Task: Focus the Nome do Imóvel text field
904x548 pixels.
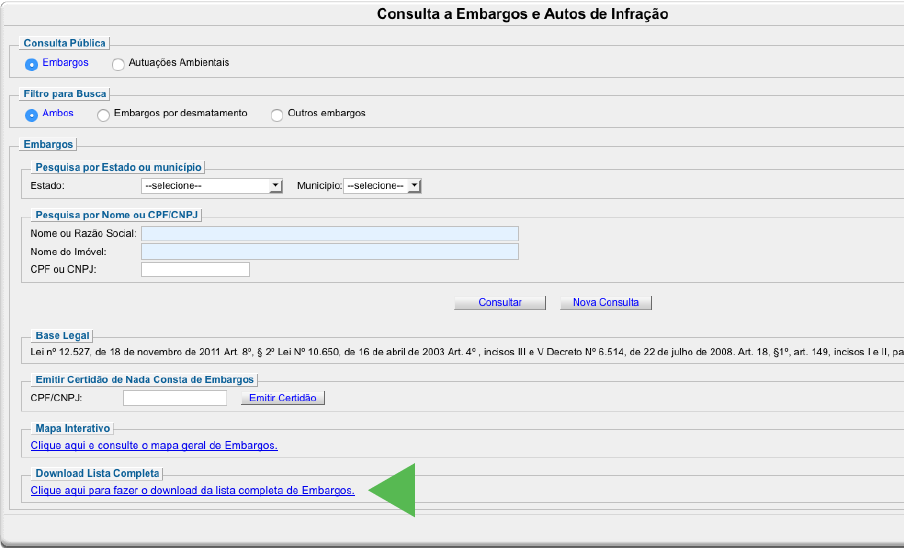Action: click(330, 252)
